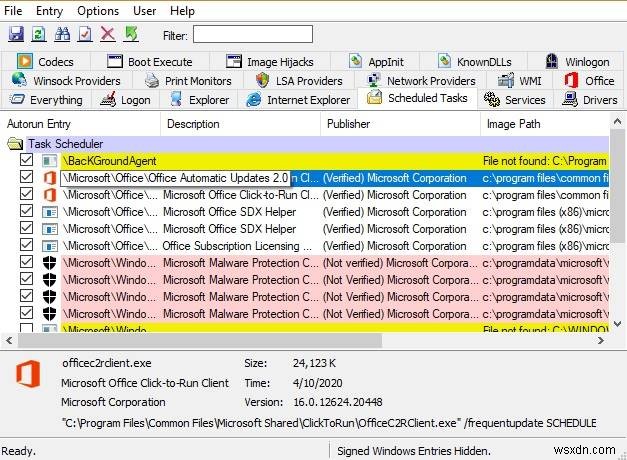This screenshot has width=627, height=460.
Task: Select 'File not found: C:\Program' image path text
Action: (x=545, y=161)
